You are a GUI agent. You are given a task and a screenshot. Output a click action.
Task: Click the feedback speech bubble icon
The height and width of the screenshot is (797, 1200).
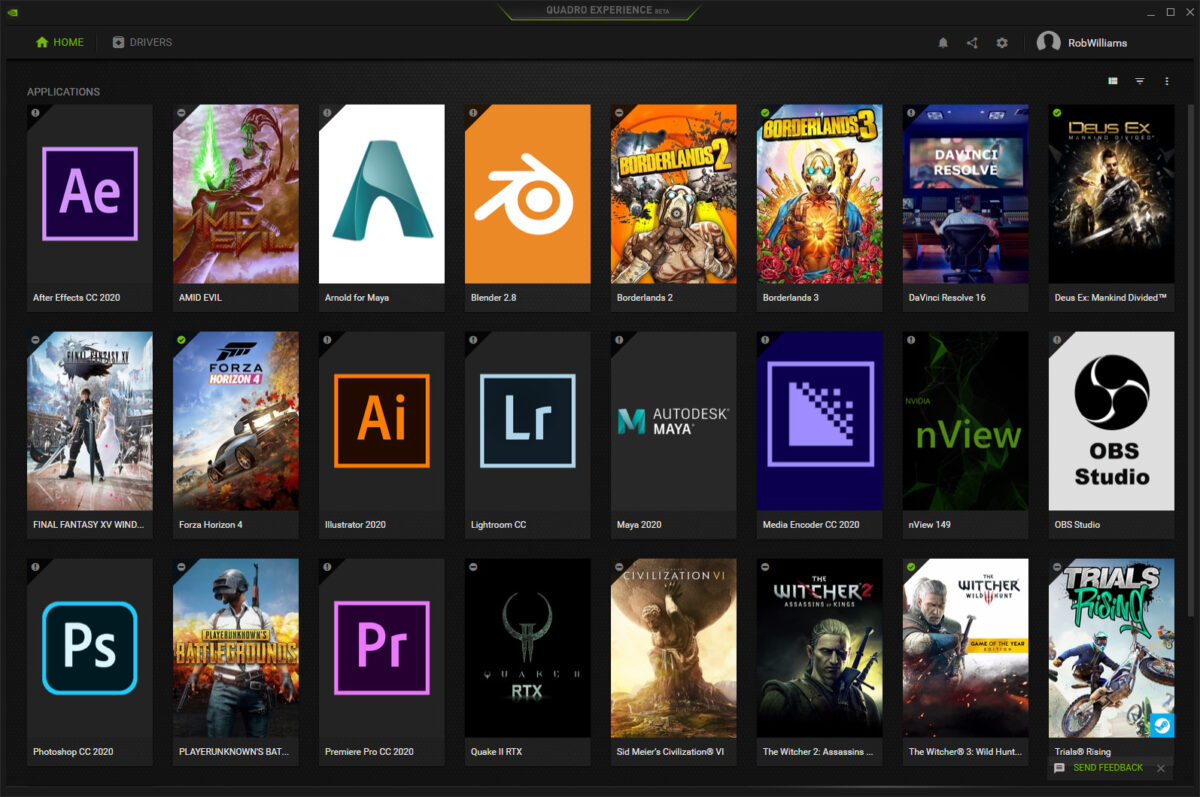click(1060, 768)
